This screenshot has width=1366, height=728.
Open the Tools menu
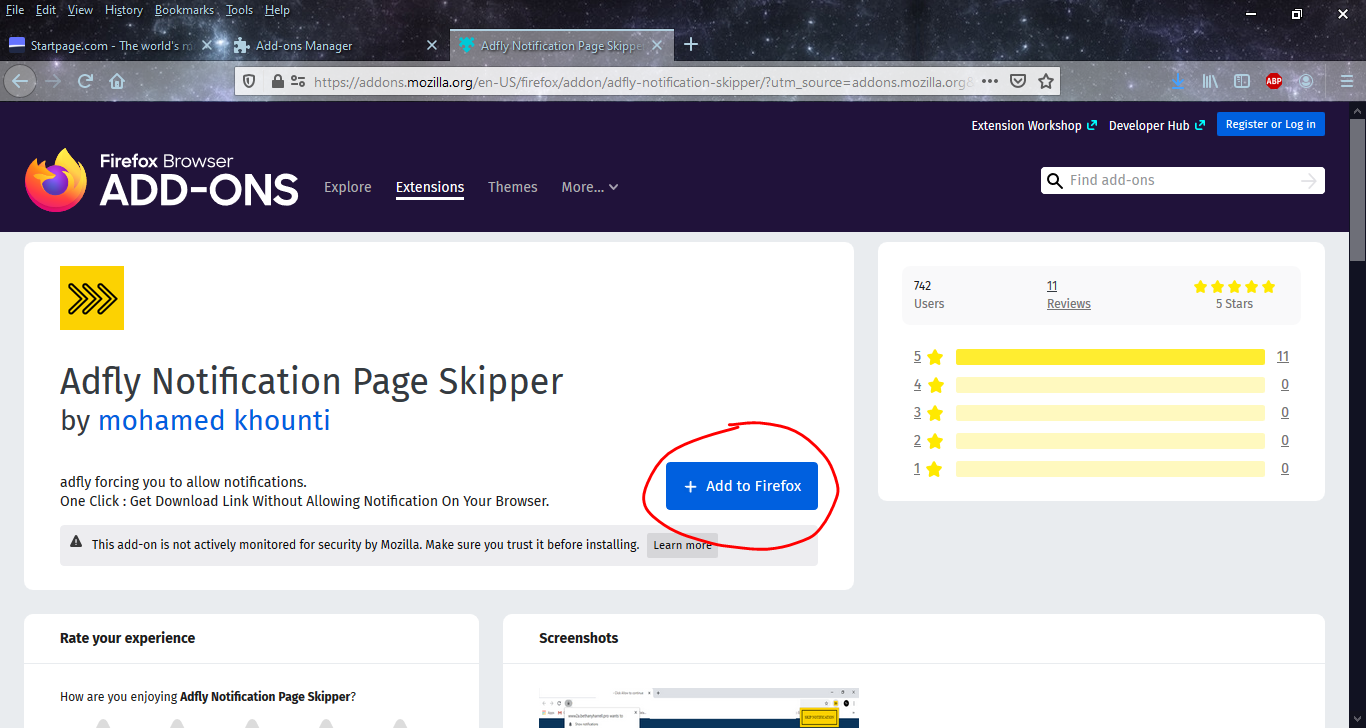(x=240, y=10)
